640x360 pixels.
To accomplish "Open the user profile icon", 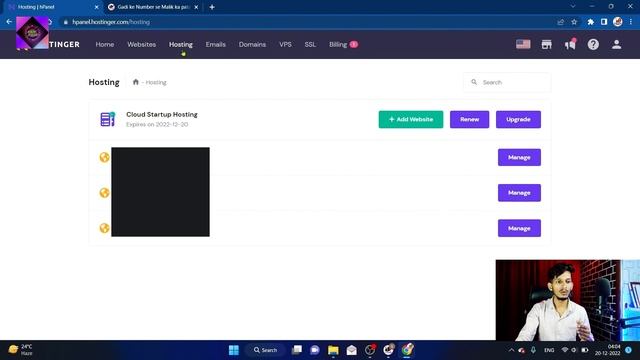I will click(616, 44).
